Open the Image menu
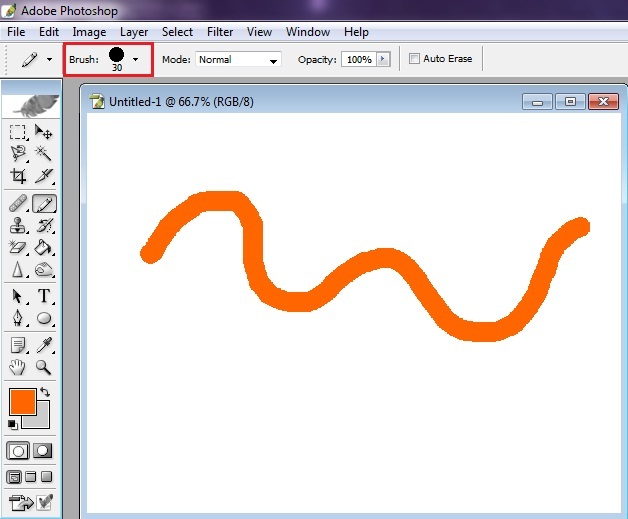Screen dimensions: 628x519 [89, 32]
